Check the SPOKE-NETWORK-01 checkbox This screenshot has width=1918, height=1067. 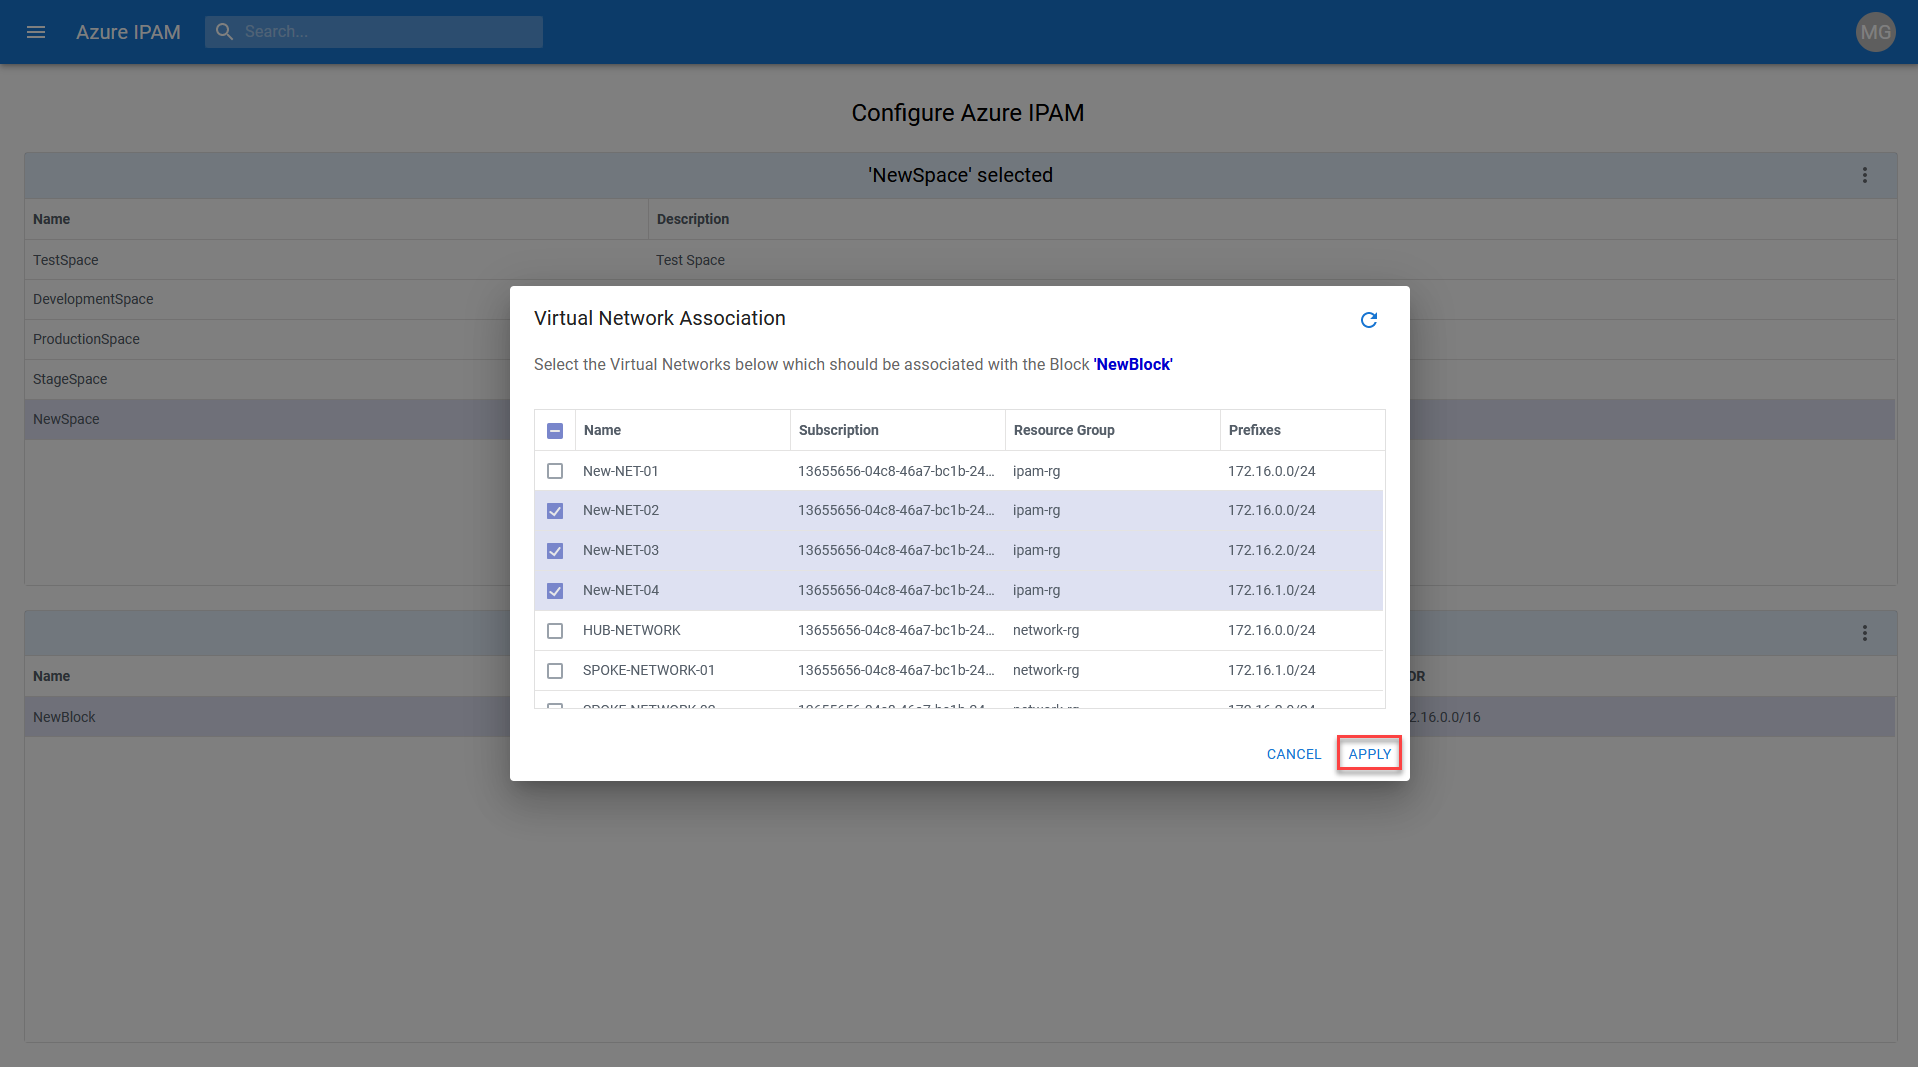click(x=555, y=671)
